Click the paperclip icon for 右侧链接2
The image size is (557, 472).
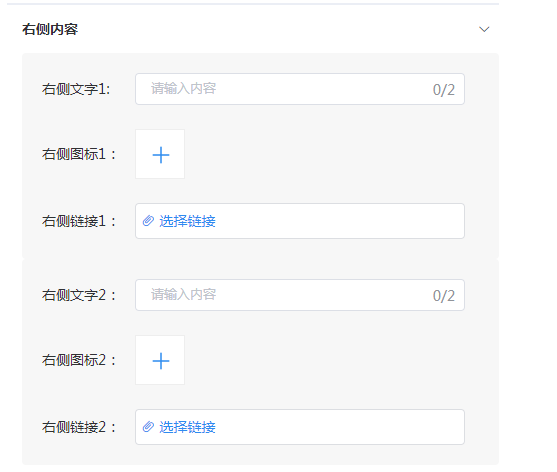pyautogui.click(x=148, y=427)
